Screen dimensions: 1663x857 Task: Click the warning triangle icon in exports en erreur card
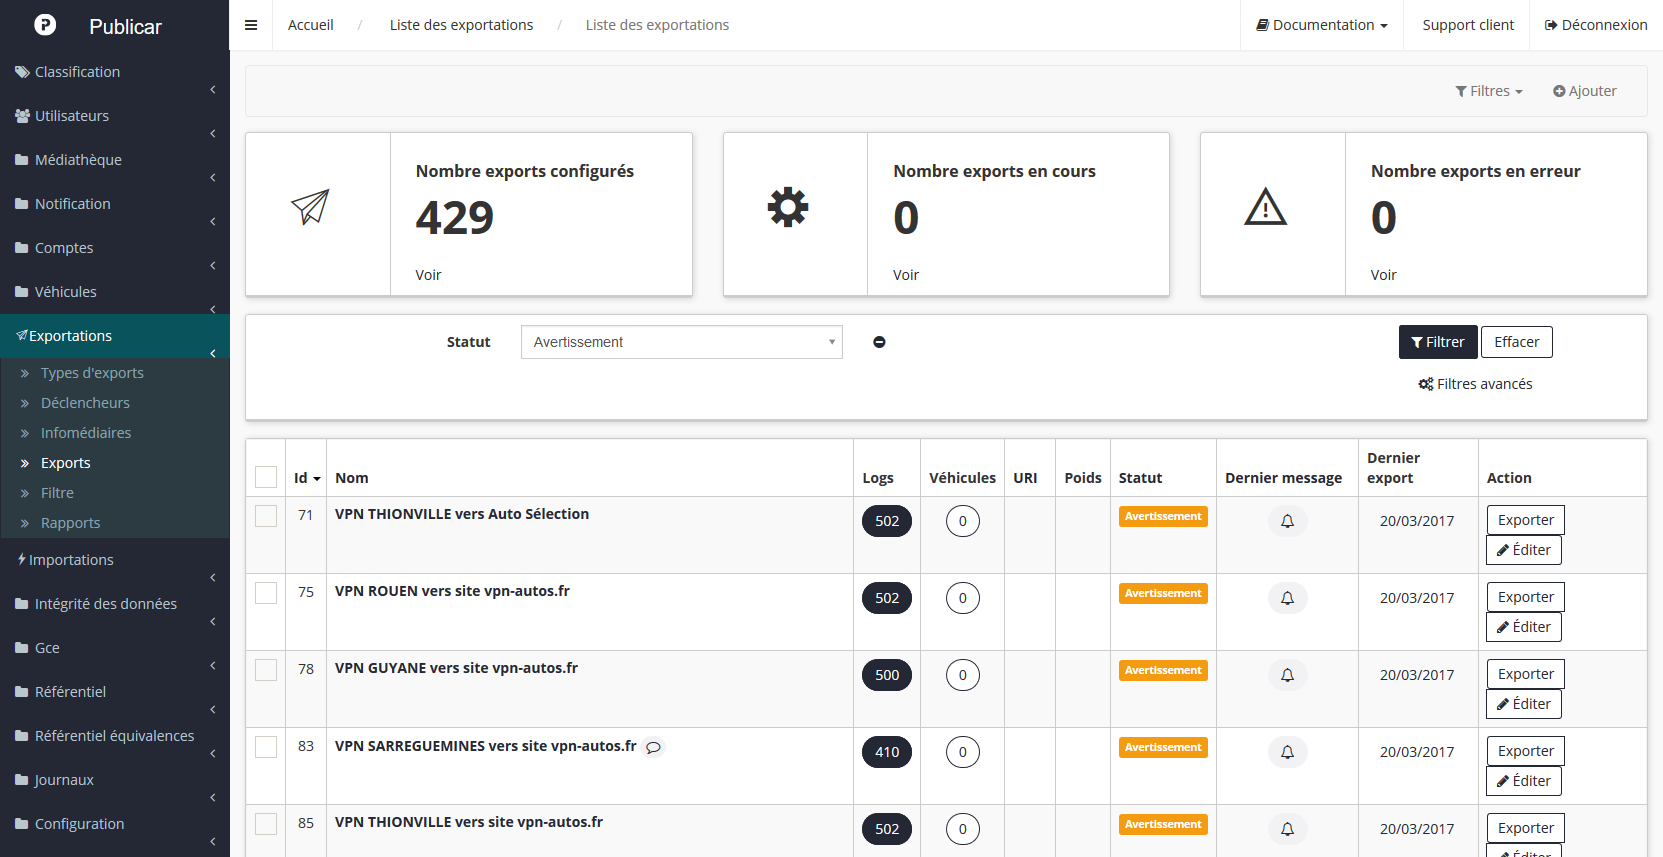pyautogui.click(x=1265, y=207)
